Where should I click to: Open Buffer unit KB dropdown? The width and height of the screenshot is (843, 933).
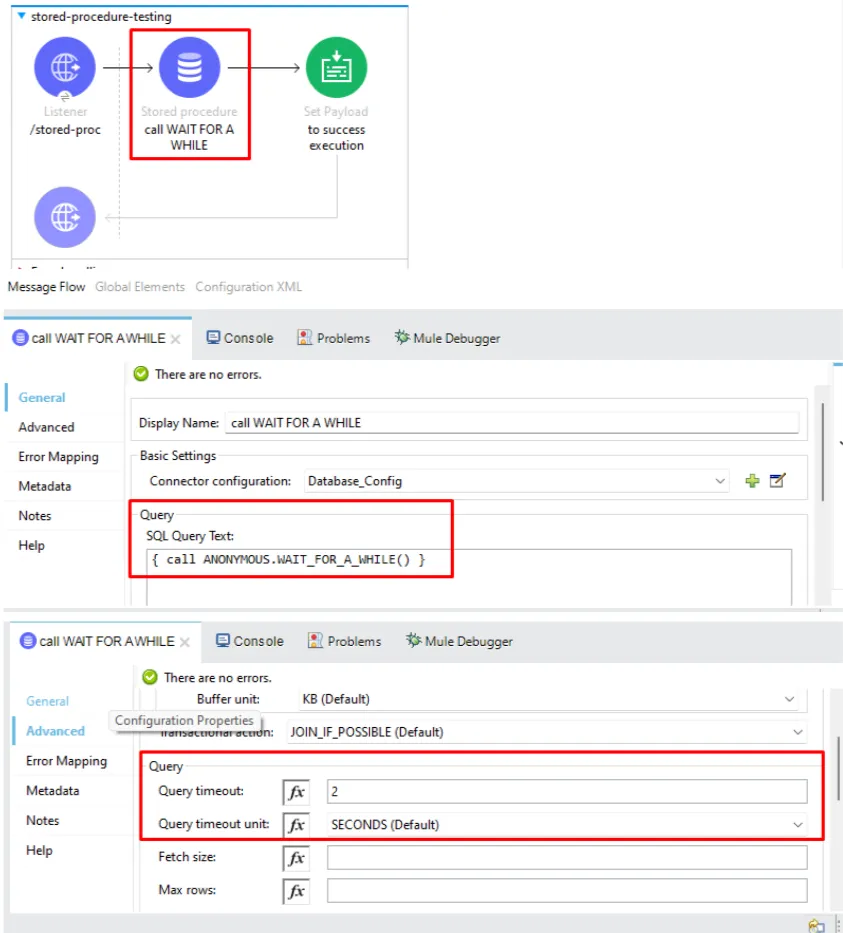(x=550, y=699)
